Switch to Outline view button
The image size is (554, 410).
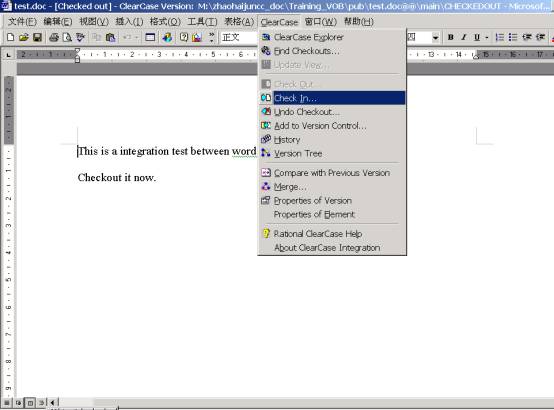[x=42, y=402]
